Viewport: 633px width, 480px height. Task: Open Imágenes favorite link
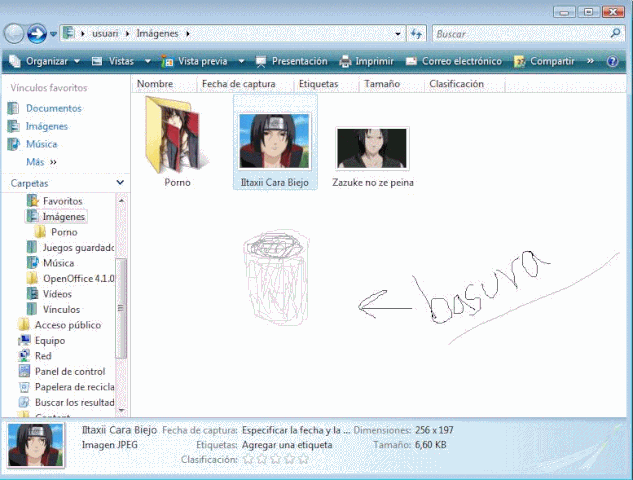(38, 126)
